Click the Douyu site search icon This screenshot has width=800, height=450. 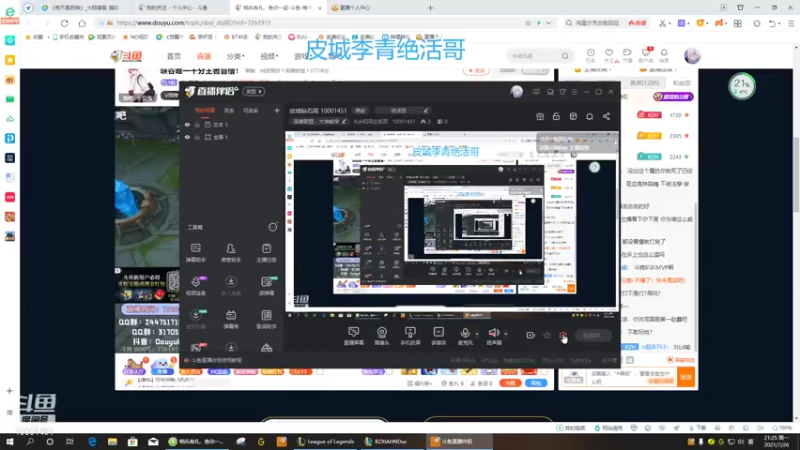565,56
